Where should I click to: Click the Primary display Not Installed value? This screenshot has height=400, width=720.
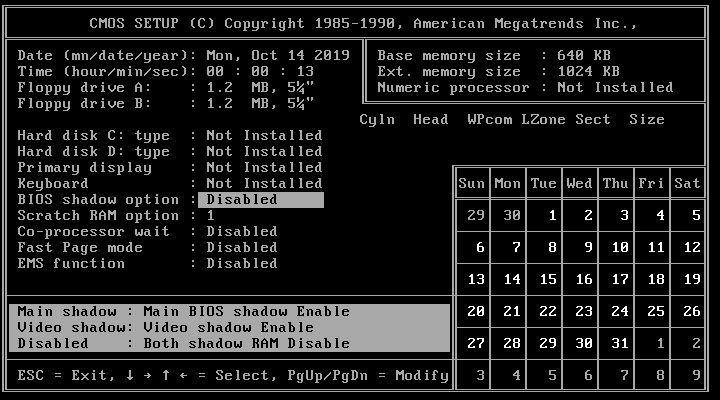(x=264, y=167)
